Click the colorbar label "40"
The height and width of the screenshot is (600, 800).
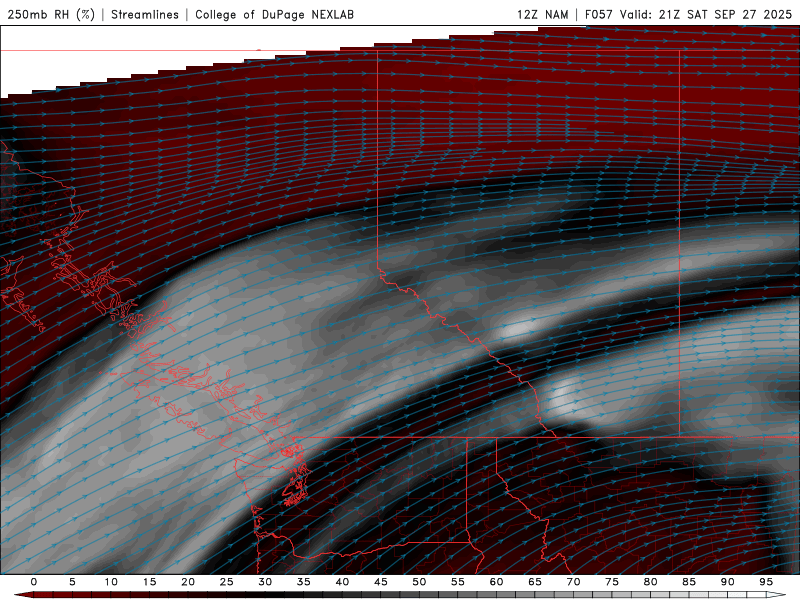pos(342,582)
